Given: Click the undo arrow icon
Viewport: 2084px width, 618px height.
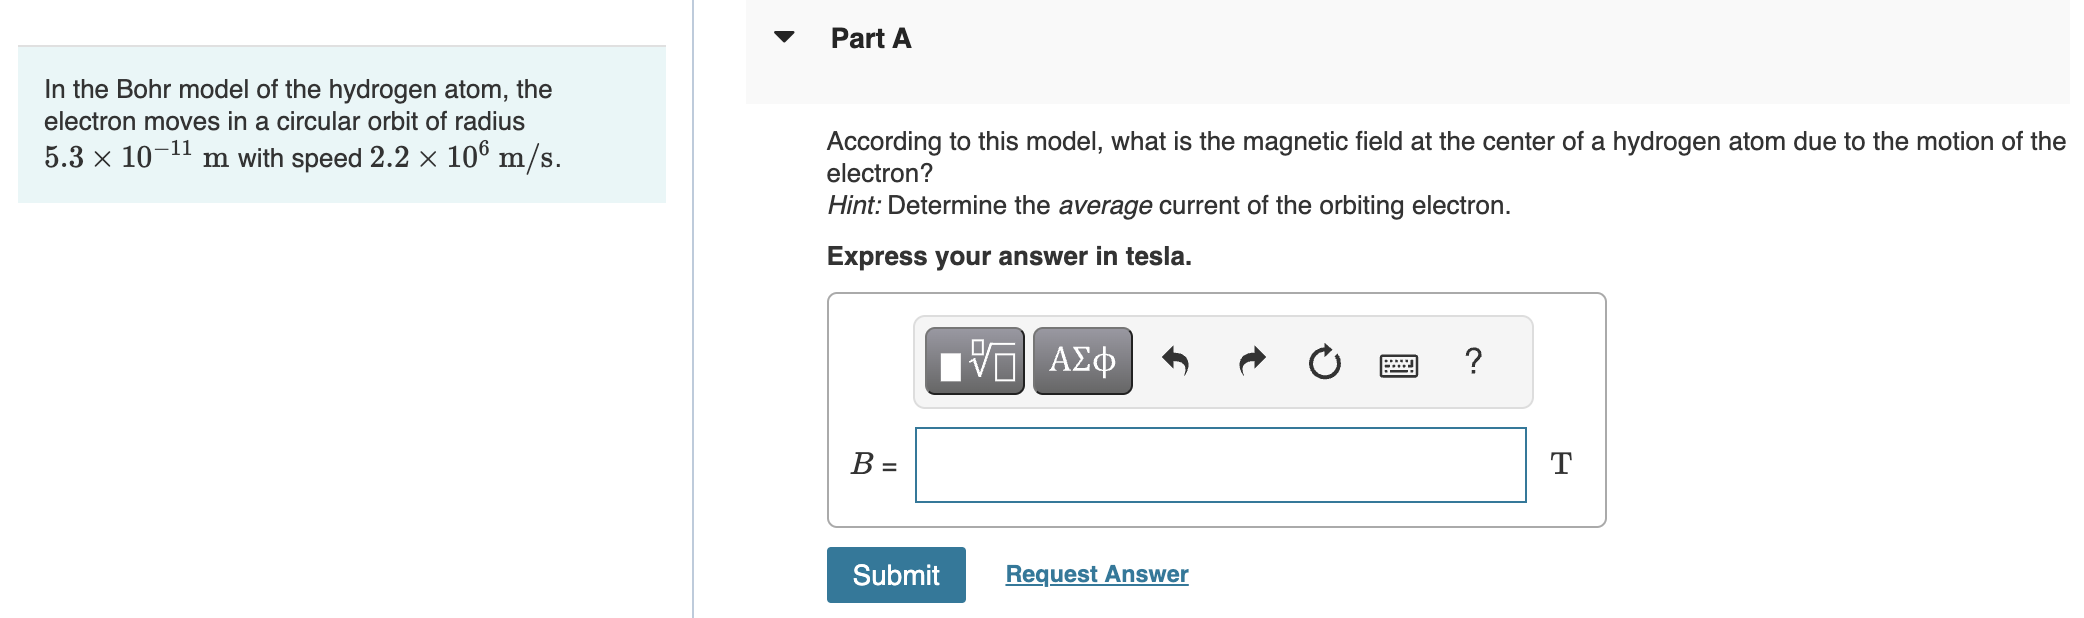Looking at the screenshot, I should [1175, 361].
